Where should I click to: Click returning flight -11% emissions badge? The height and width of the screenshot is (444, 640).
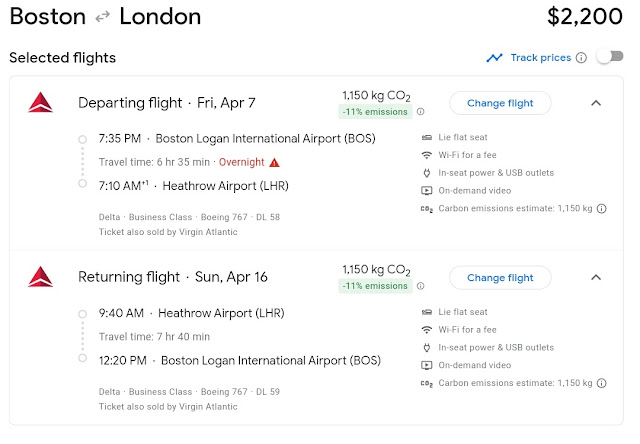376,287
